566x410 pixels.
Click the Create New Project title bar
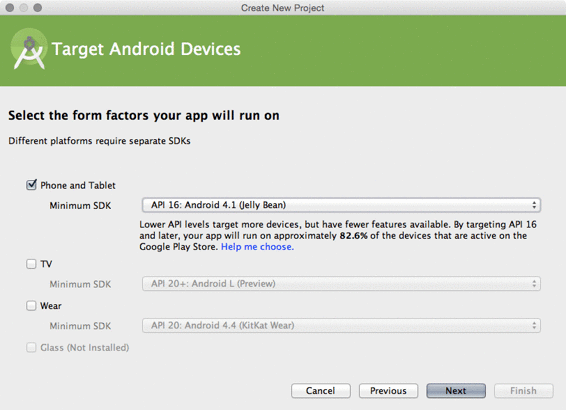click(283, 8)
